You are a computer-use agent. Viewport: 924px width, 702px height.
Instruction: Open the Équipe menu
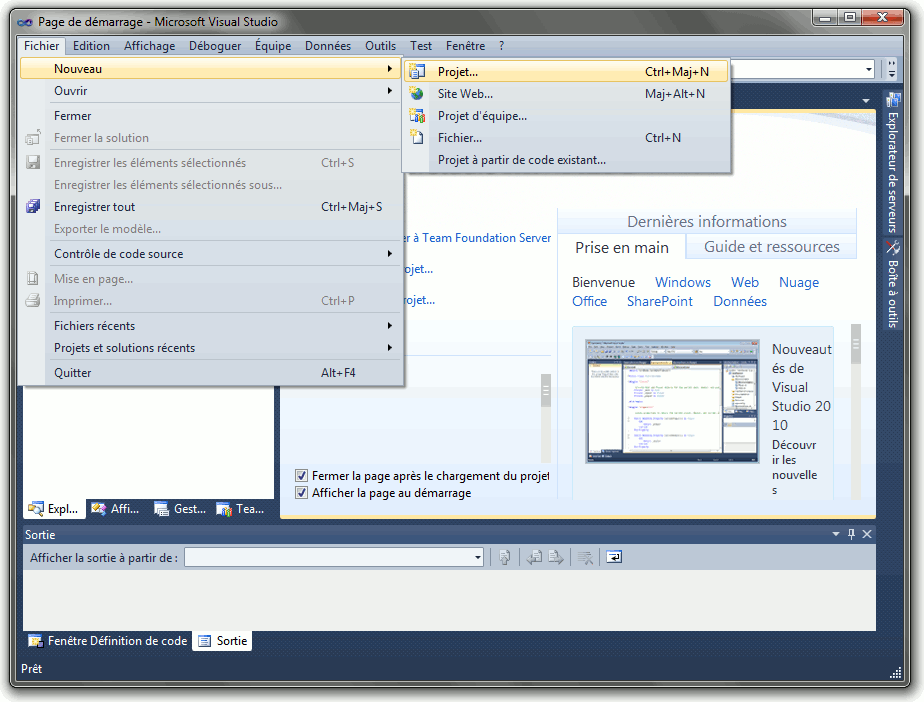(x=273, y=45)
